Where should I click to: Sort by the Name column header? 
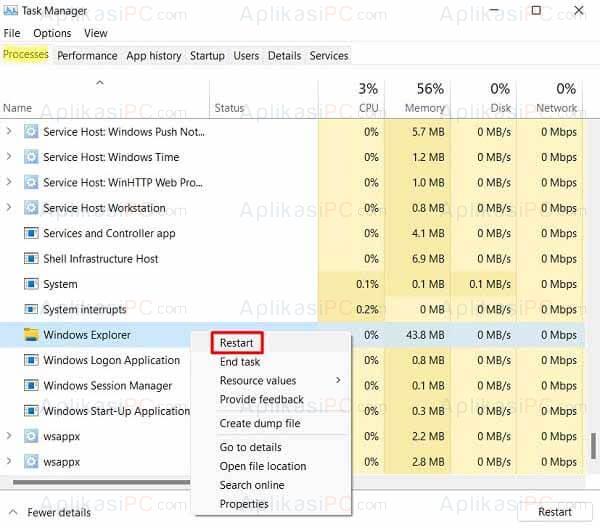point(18,108)
